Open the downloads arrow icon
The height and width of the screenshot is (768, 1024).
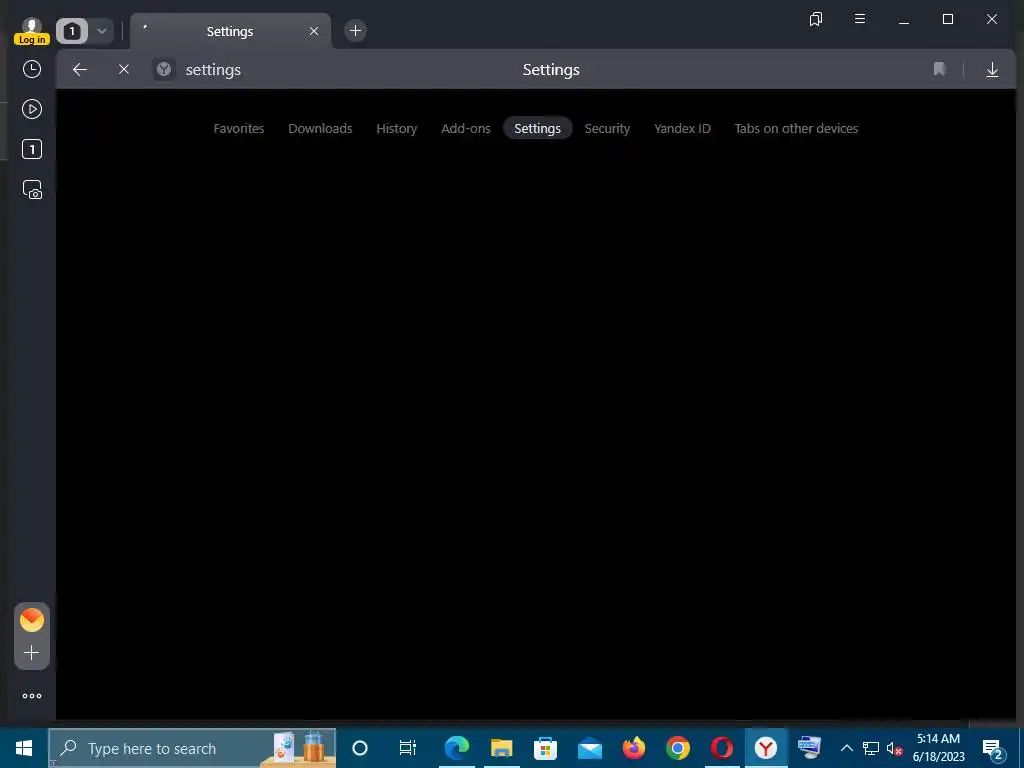pyautogui.click(x=992, y=69)
